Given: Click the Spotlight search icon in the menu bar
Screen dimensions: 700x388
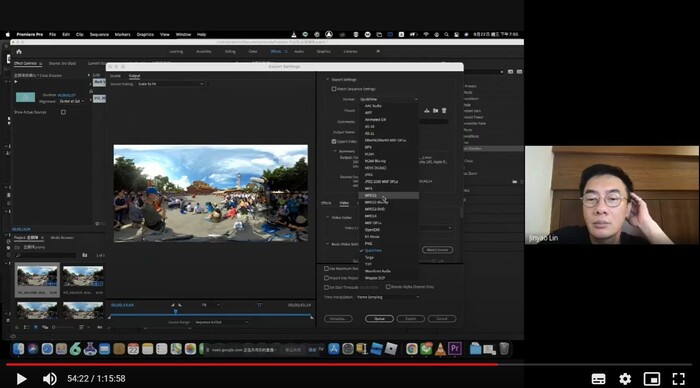Looking at the screenshot, I should click(x=446, y=34).
